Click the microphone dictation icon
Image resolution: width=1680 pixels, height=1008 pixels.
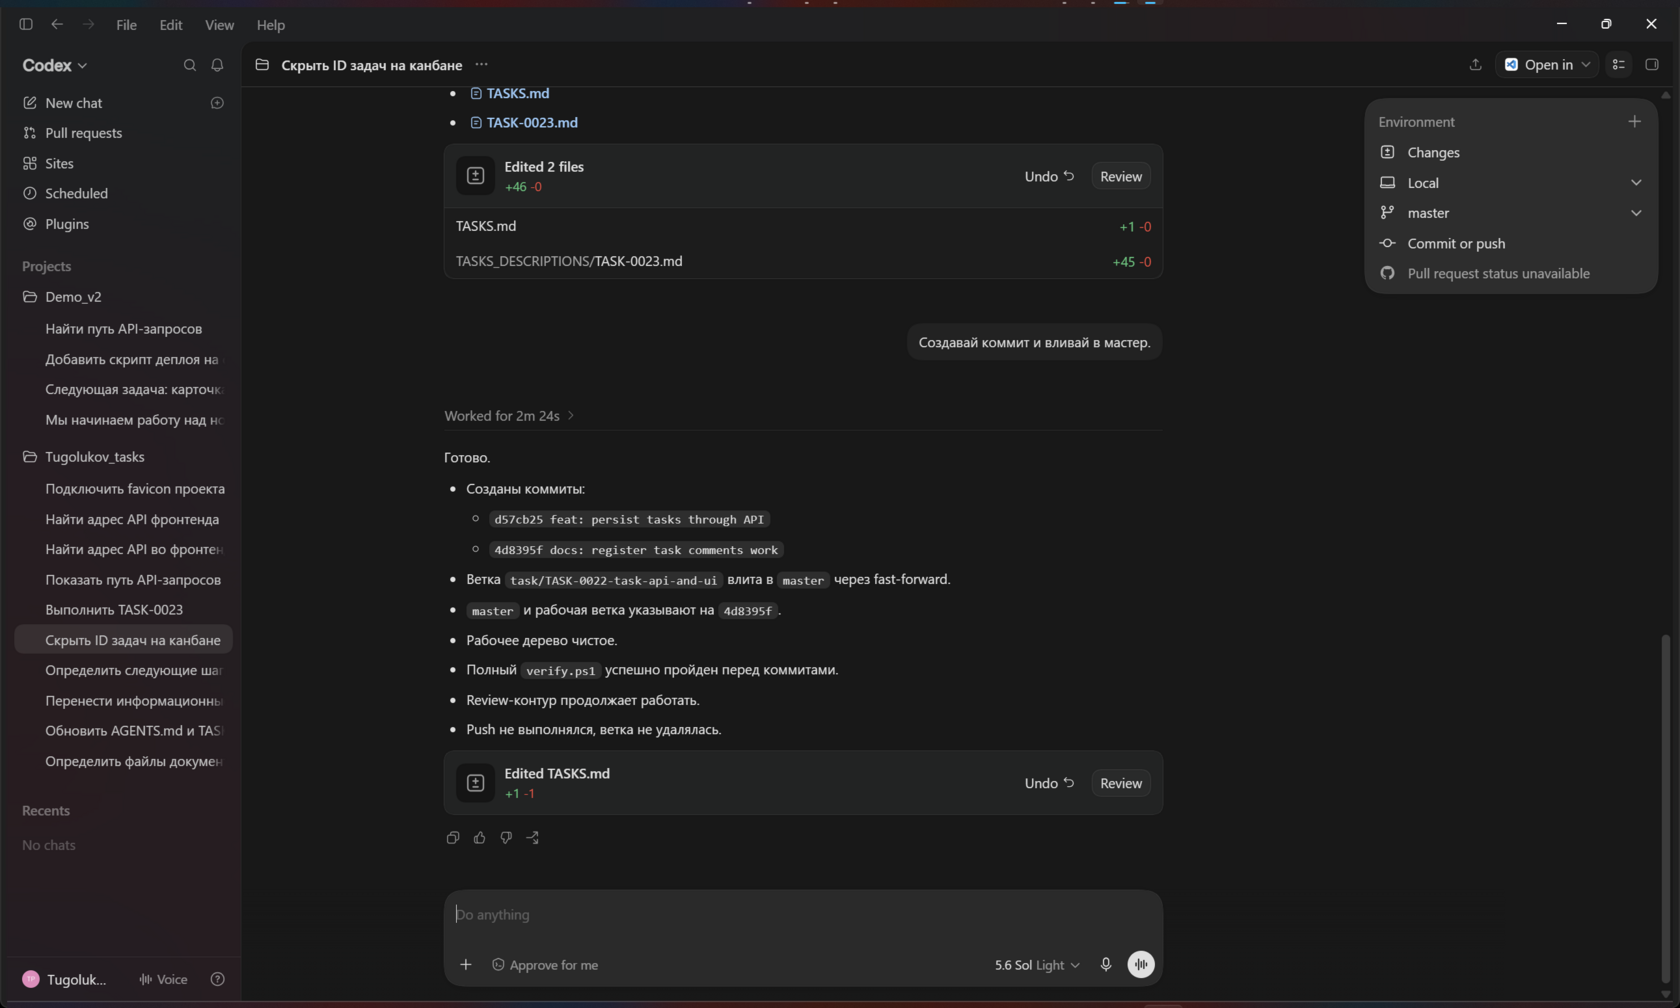click(1106, 965)
